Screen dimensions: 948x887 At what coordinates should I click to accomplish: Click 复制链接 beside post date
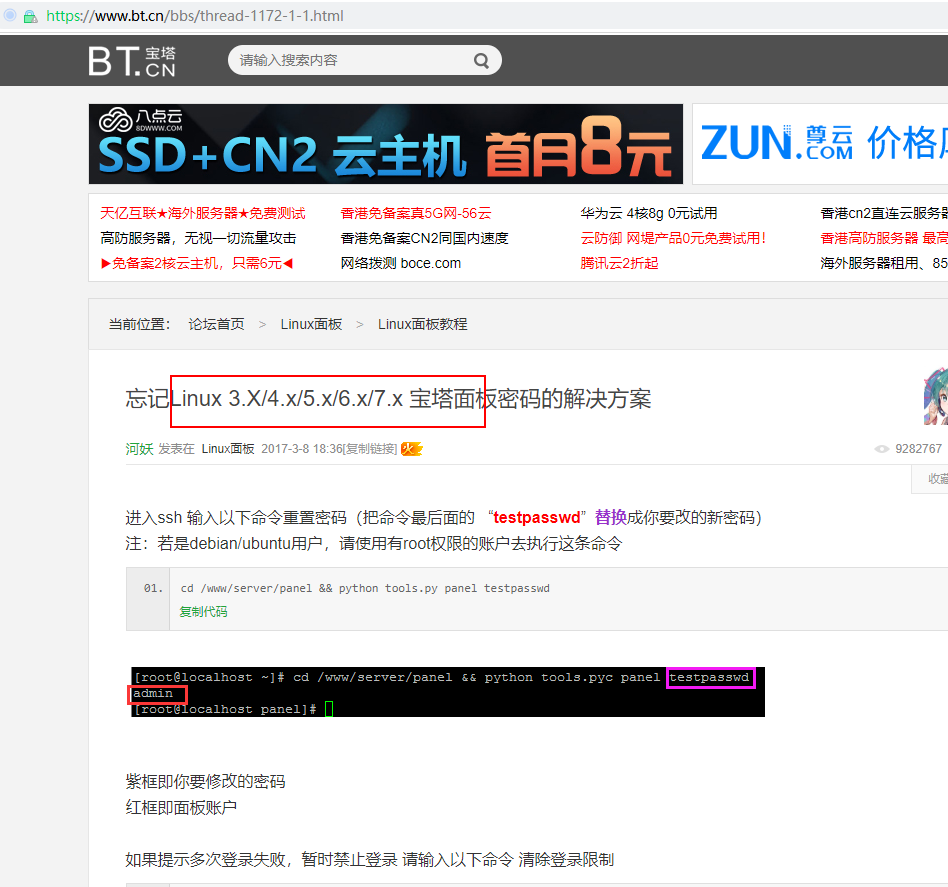[370, 449]
